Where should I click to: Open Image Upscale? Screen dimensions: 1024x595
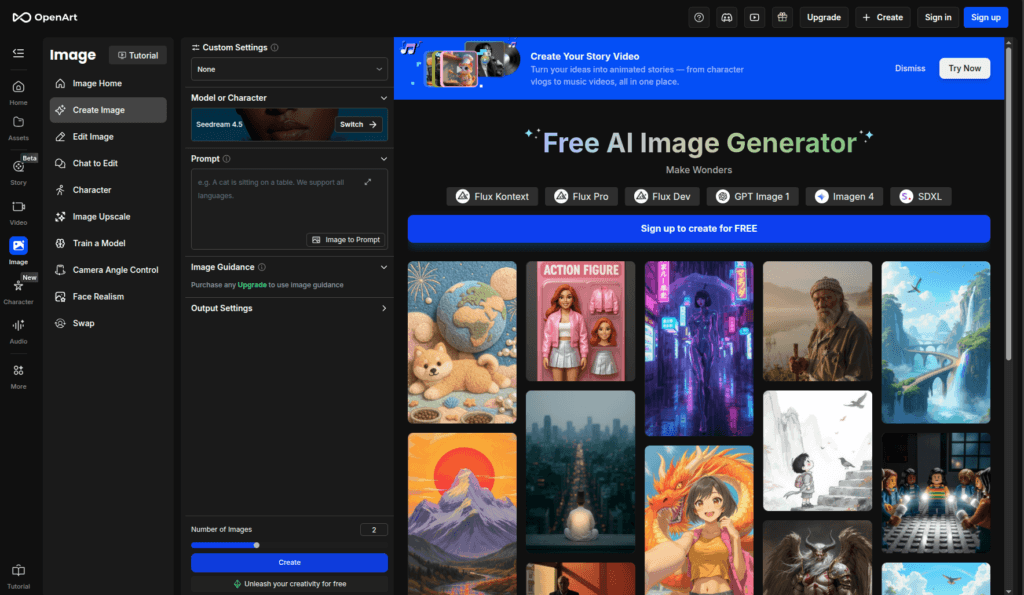click(108, 217)
